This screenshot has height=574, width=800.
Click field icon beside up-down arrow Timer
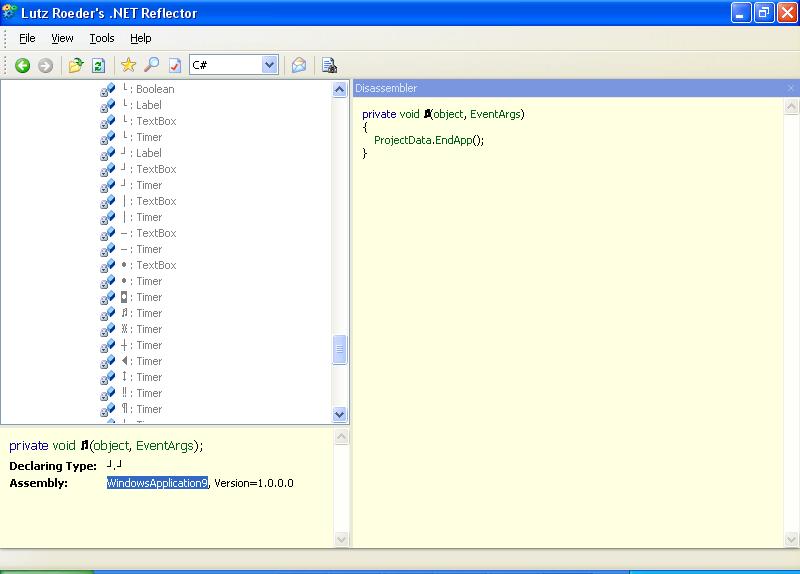(108, 378)
